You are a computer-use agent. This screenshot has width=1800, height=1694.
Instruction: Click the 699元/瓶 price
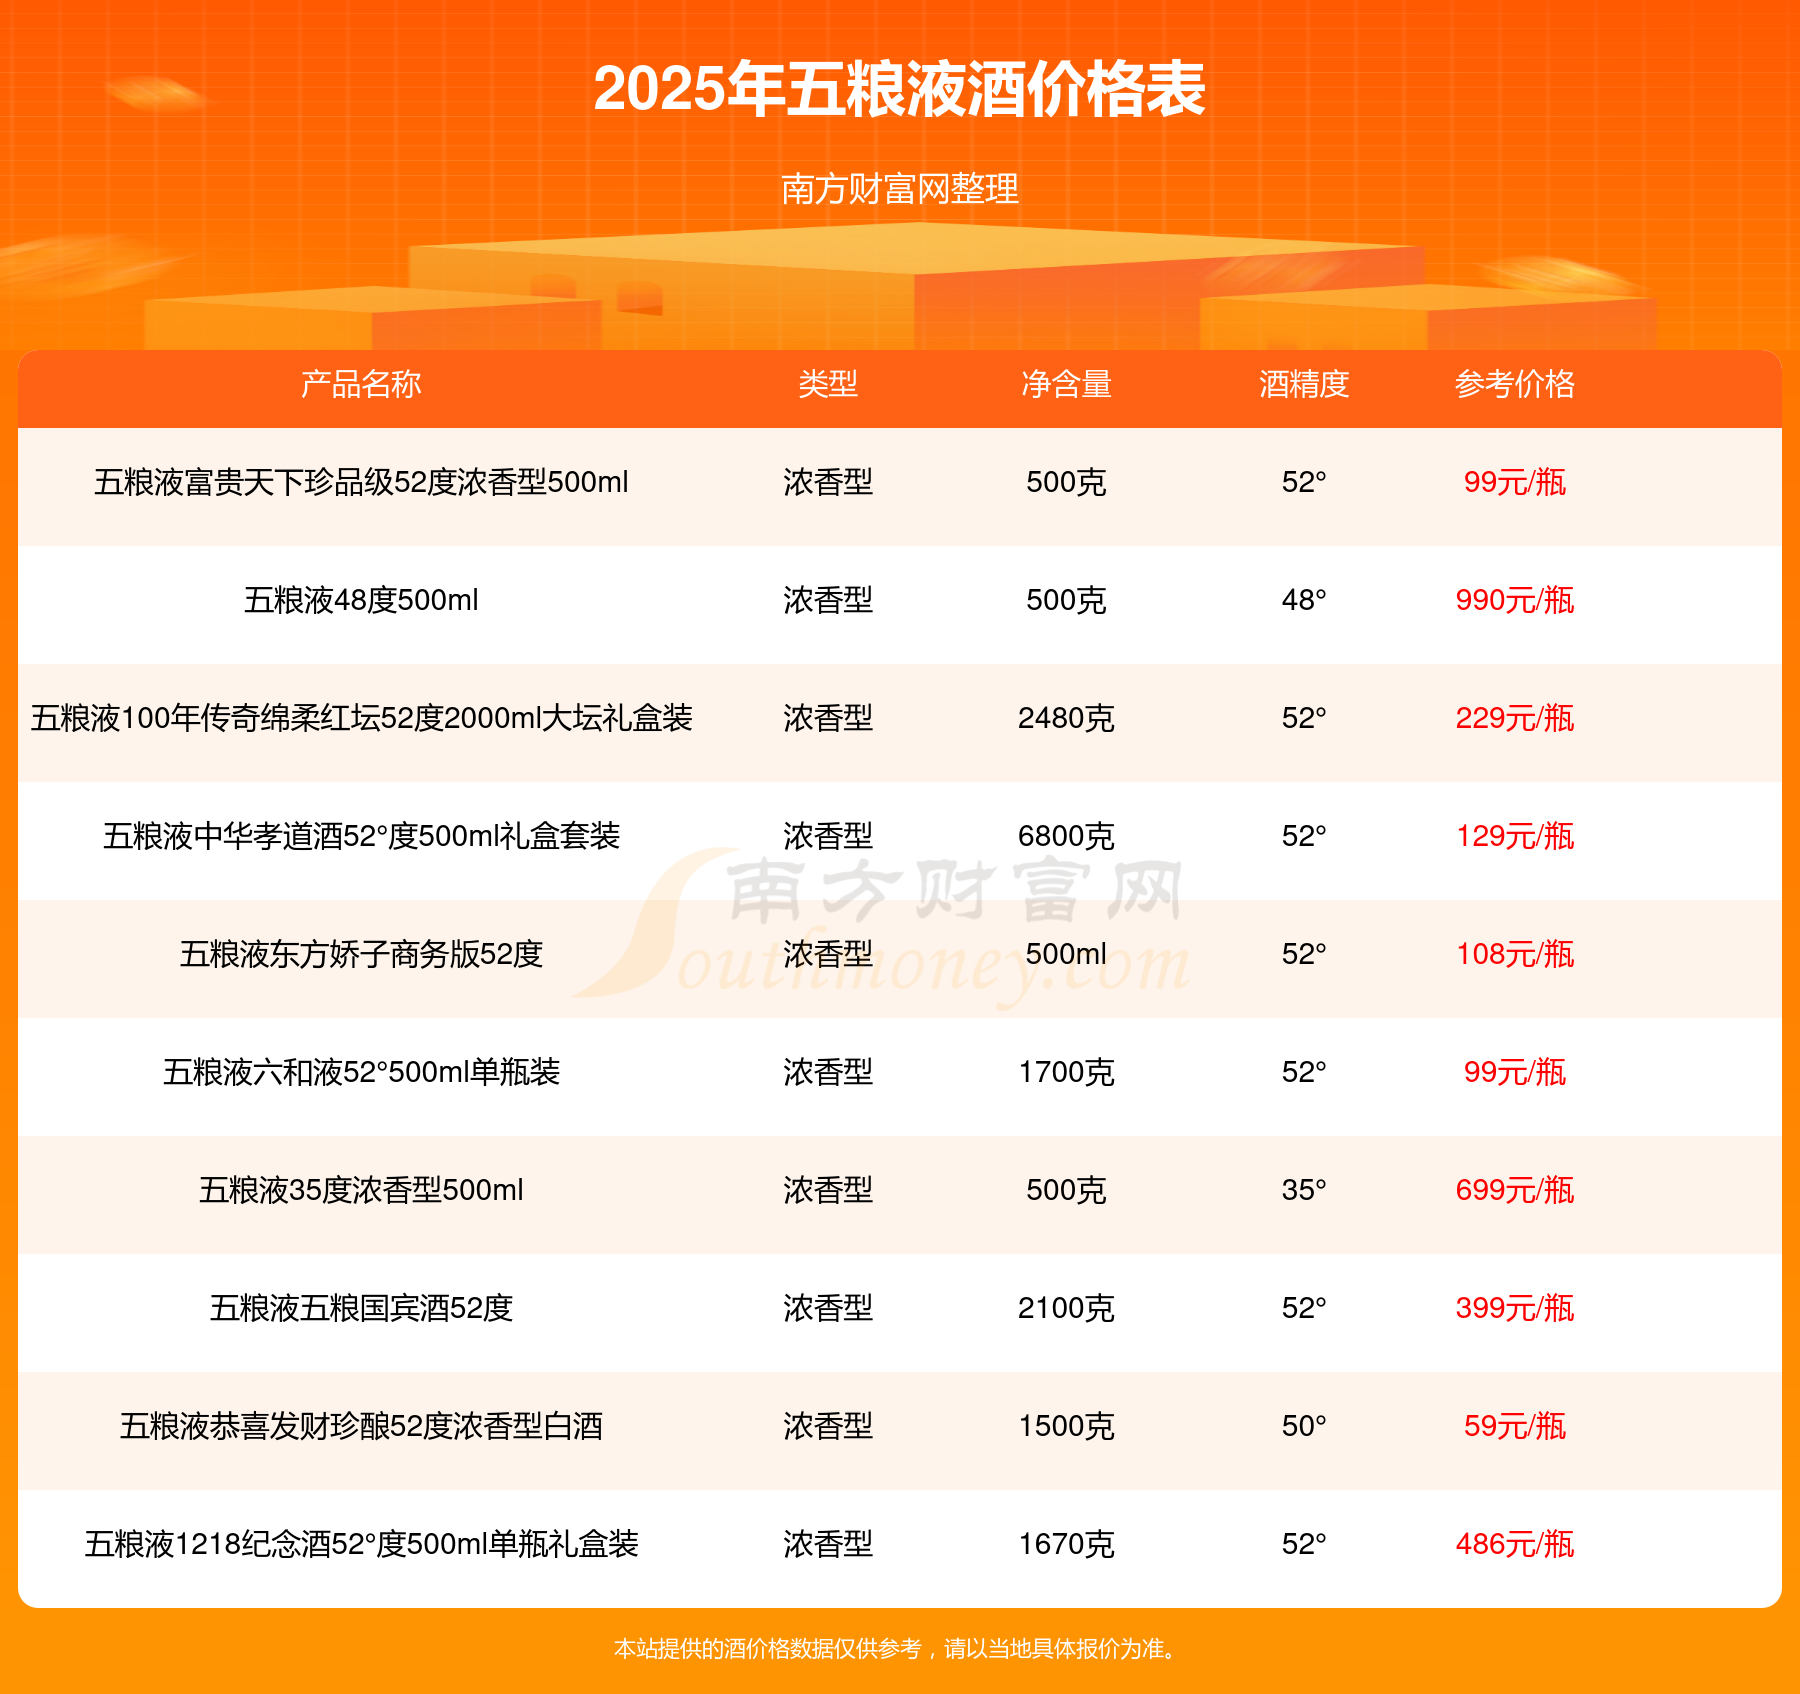(1515, 1191)
